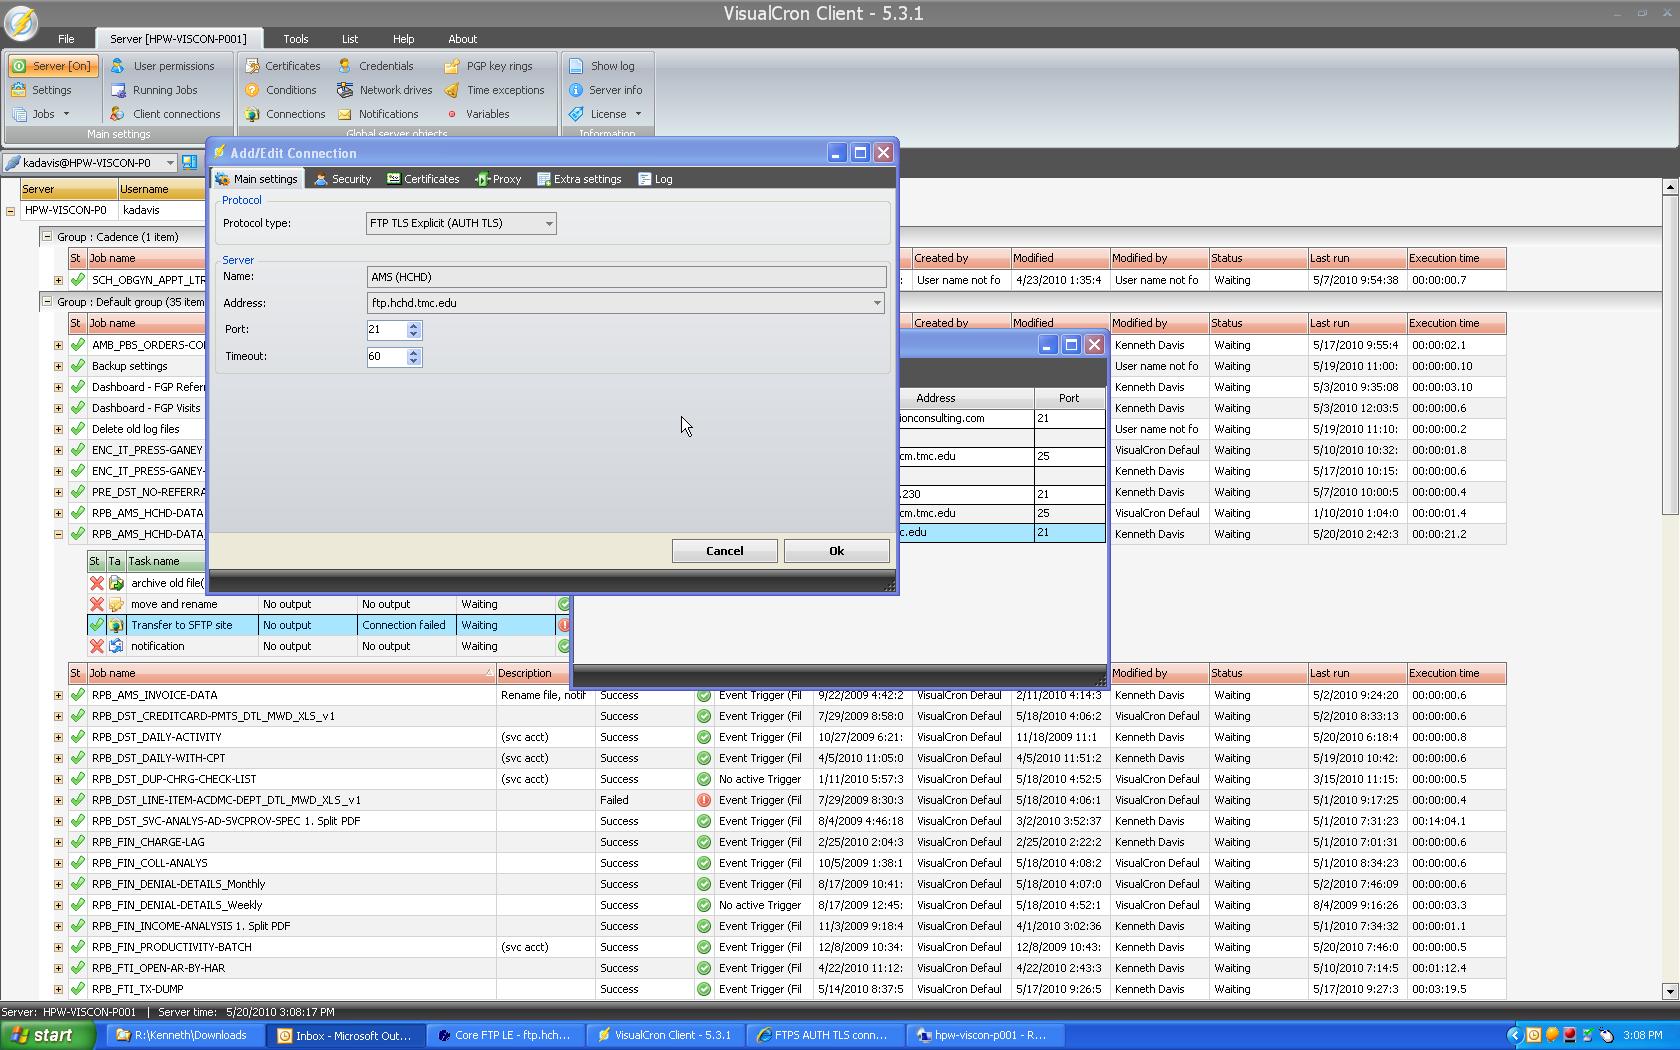
Task: Open the About menu
Action: [x=462, y=39]
